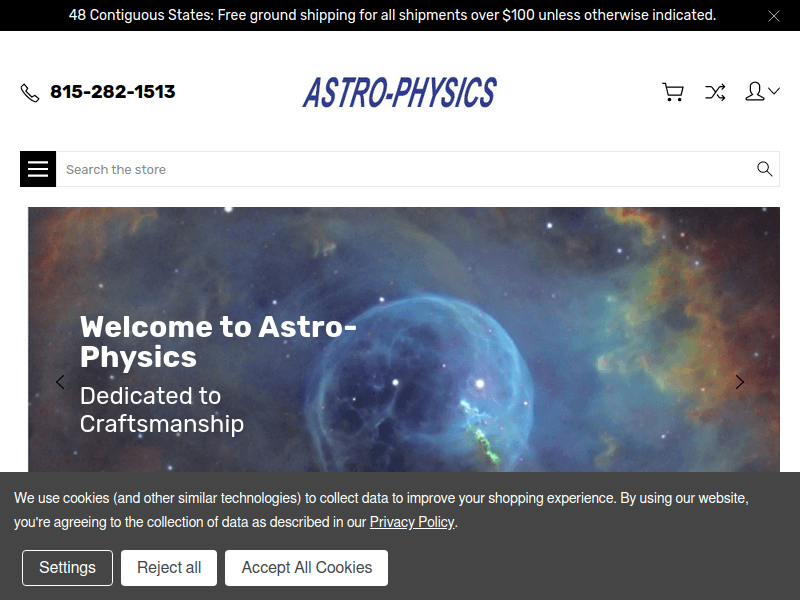Screen dimensions: 800x600
Task: Click the compare products shuffle icon
Action: 714,91
